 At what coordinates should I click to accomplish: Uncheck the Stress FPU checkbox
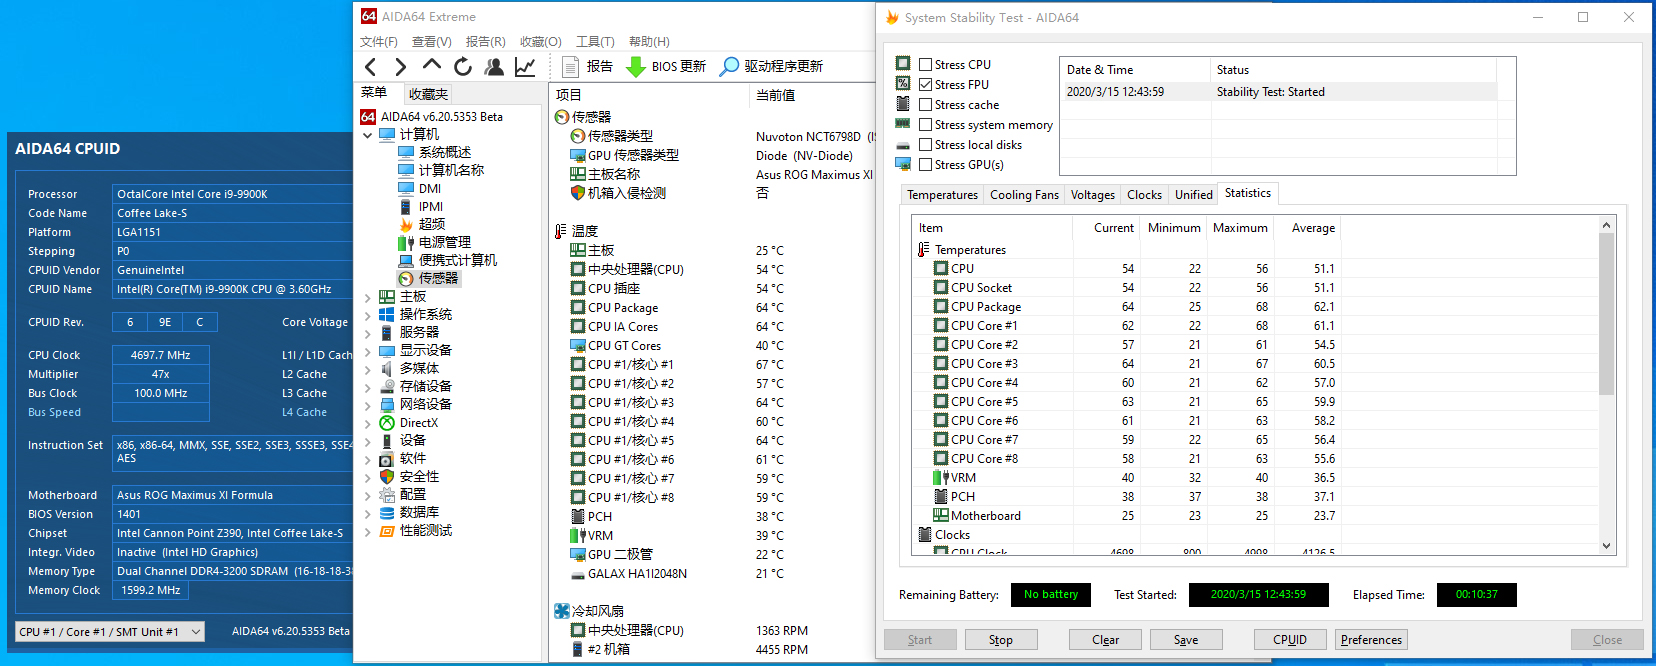point(926,85)
